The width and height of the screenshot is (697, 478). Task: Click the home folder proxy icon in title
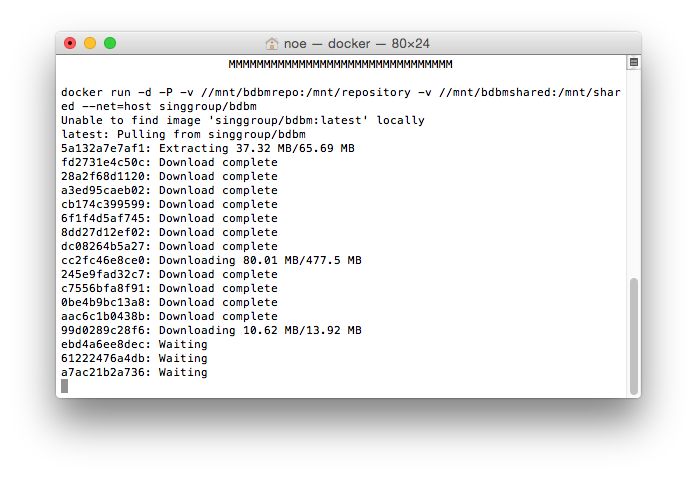click(271, 44)
